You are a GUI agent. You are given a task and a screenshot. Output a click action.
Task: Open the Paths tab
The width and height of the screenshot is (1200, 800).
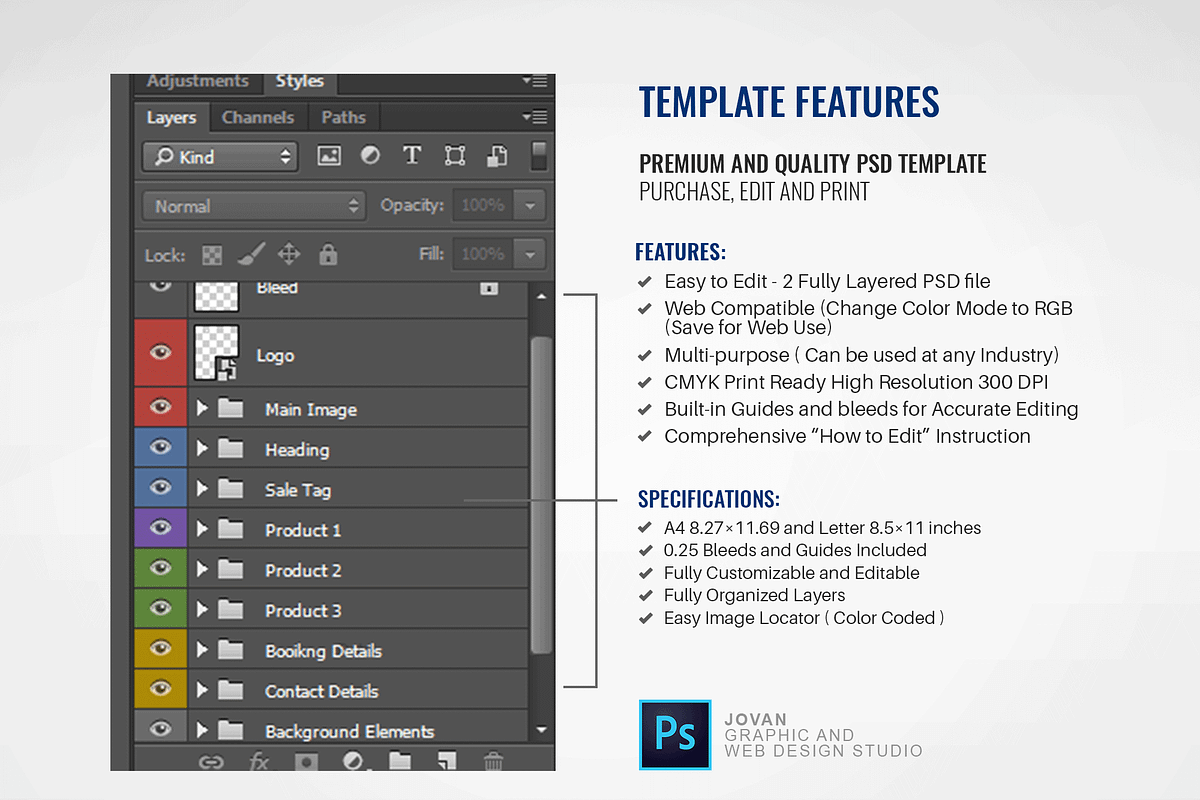click(x=343, y=117)
